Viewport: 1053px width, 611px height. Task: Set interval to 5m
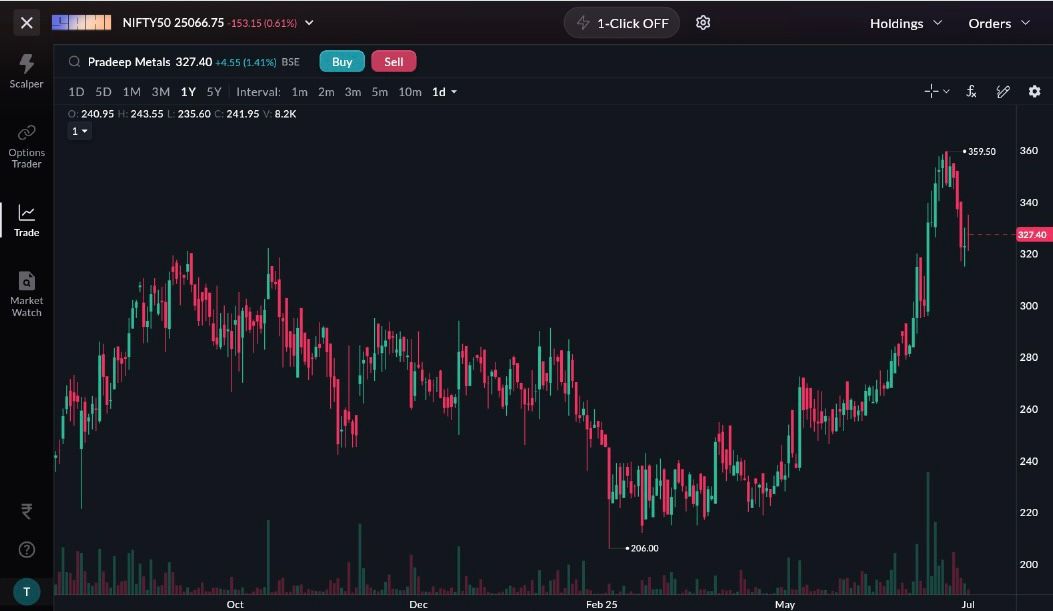click(379, 92)
